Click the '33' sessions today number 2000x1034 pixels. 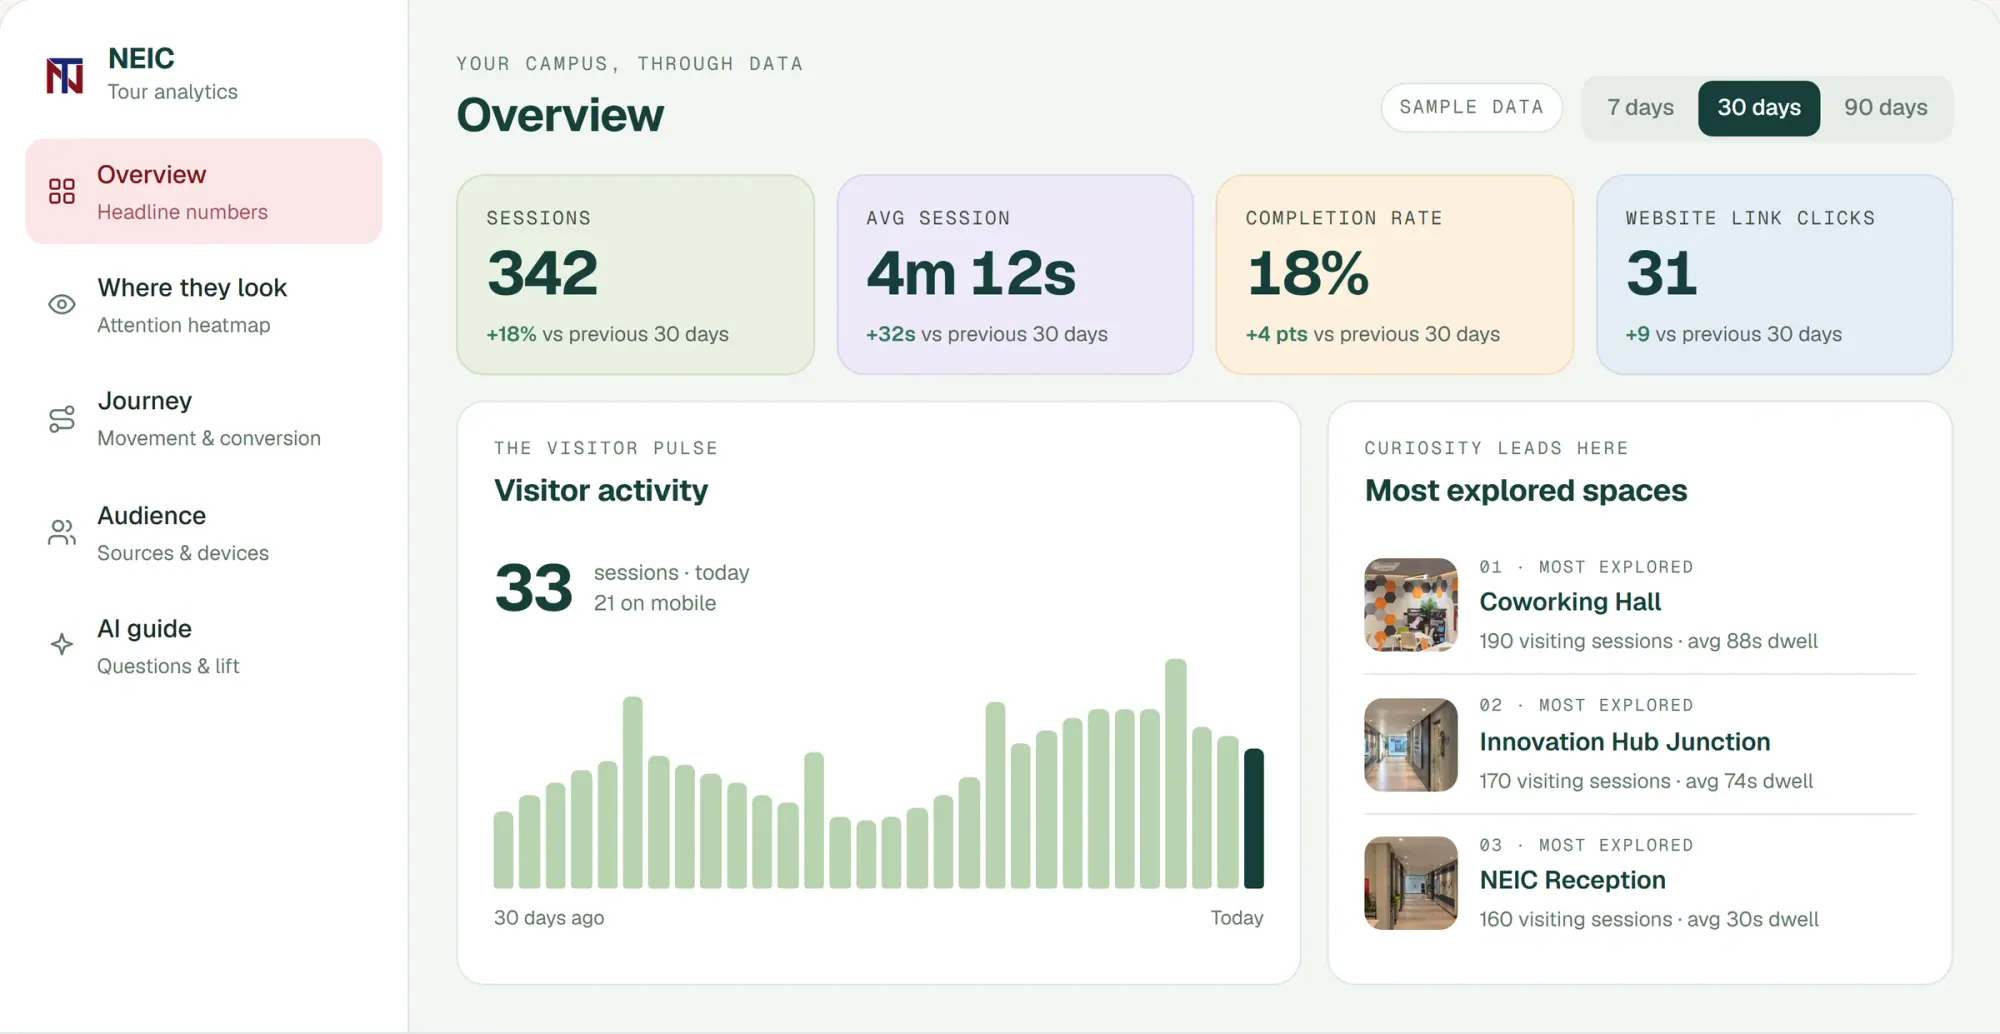(x=534, y=587)
